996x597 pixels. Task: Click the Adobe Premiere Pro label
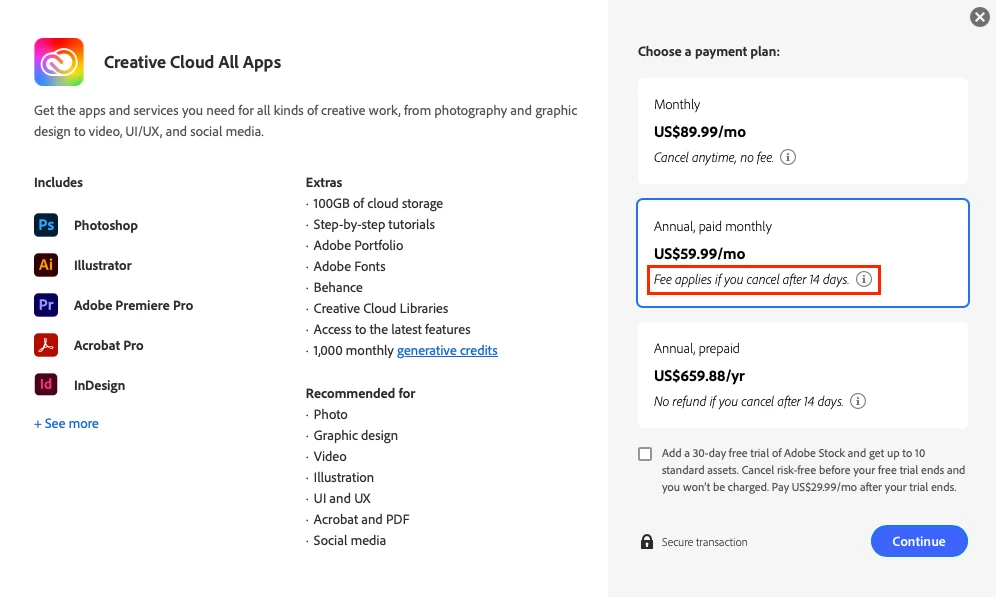pos(133,305)
